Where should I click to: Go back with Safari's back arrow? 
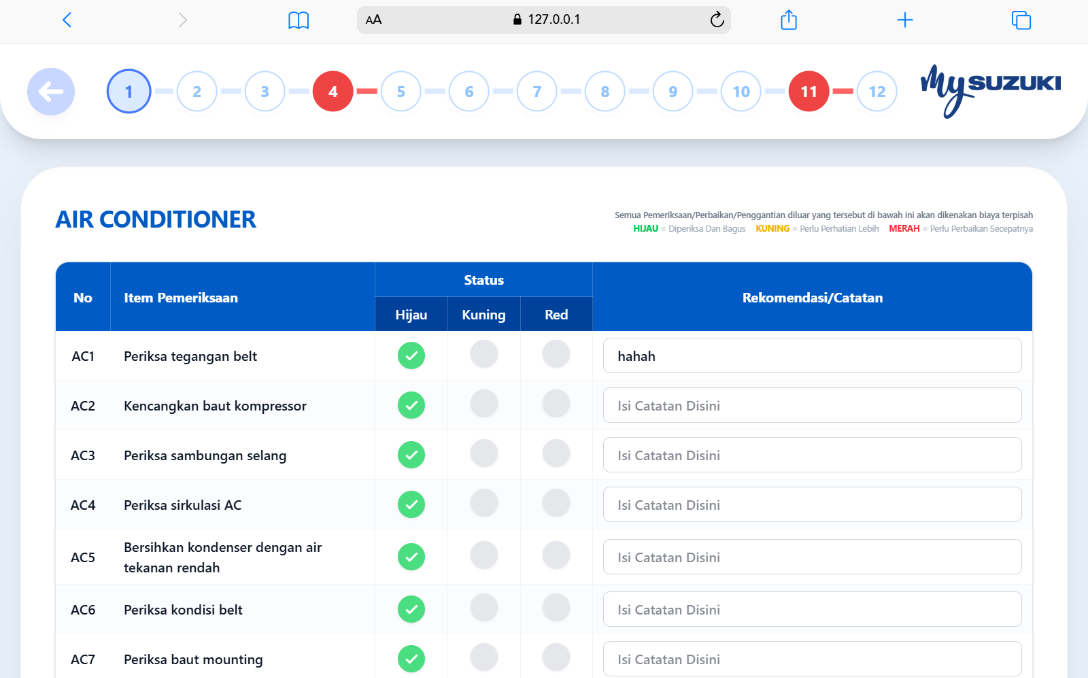(x=67, y=20)
